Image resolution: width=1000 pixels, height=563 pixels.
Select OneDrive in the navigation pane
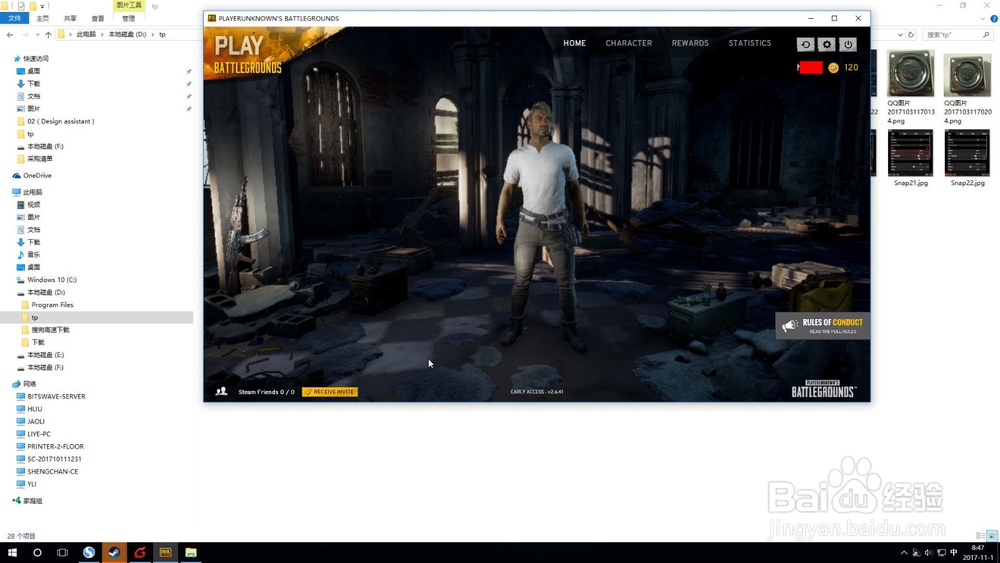click(x=37, y=175)
